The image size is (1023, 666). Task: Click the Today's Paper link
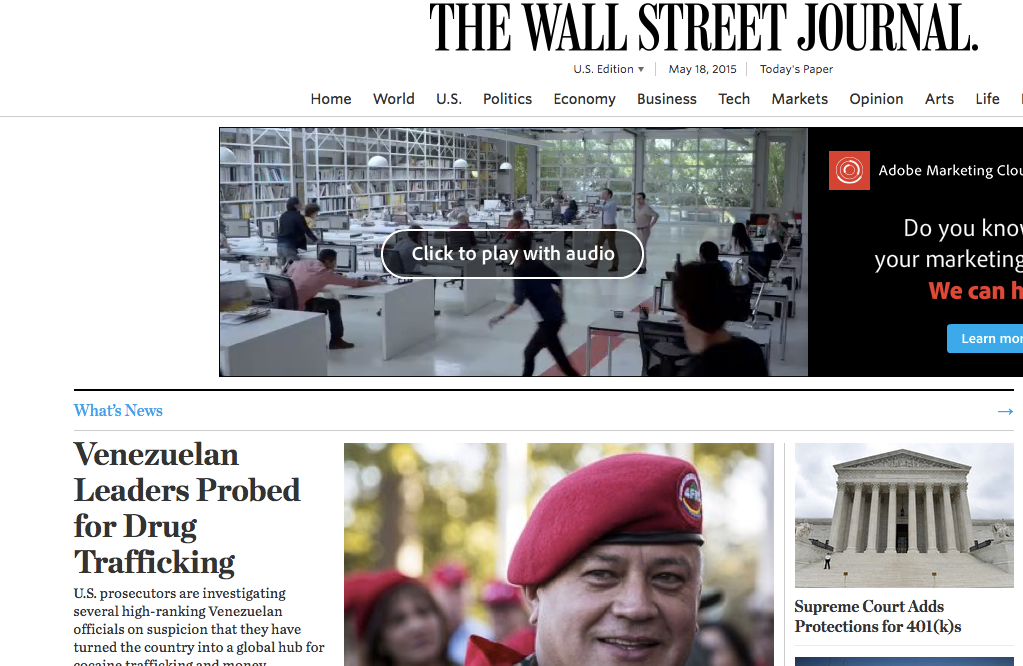796,69
